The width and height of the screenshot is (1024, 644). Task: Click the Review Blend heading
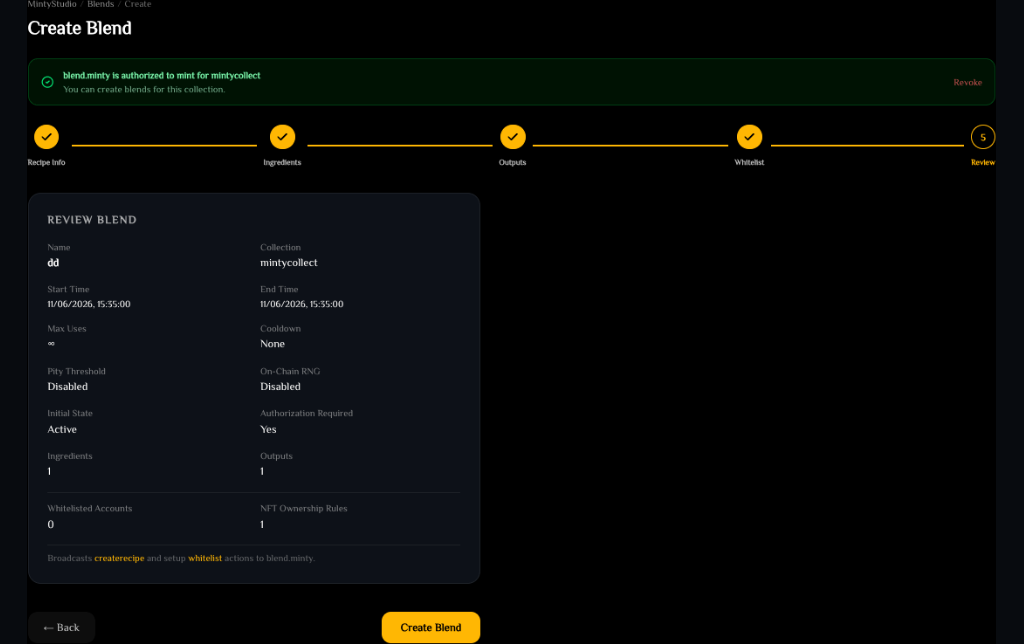click(92, 220)
